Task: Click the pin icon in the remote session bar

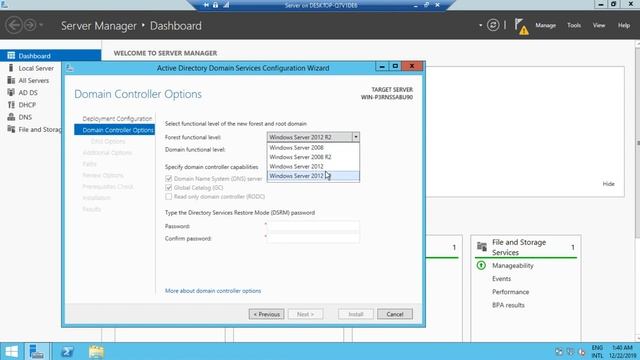Action: pyautogui.click(x=206, y=5)
